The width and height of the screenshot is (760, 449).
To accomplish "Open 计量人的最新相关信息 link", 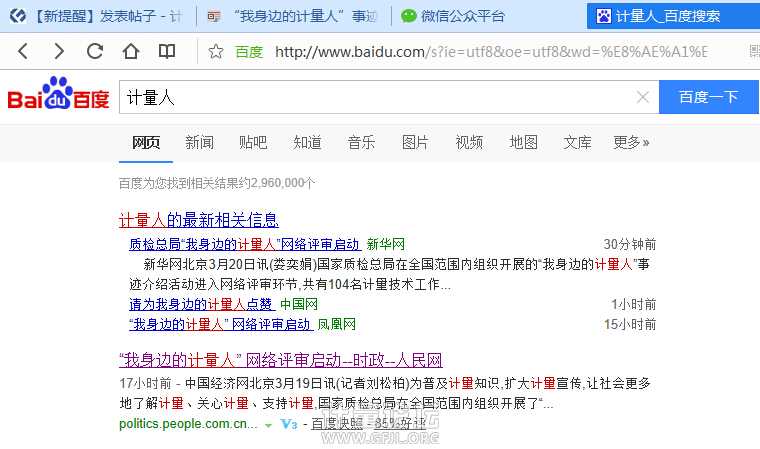I will (x=198, y=220).
